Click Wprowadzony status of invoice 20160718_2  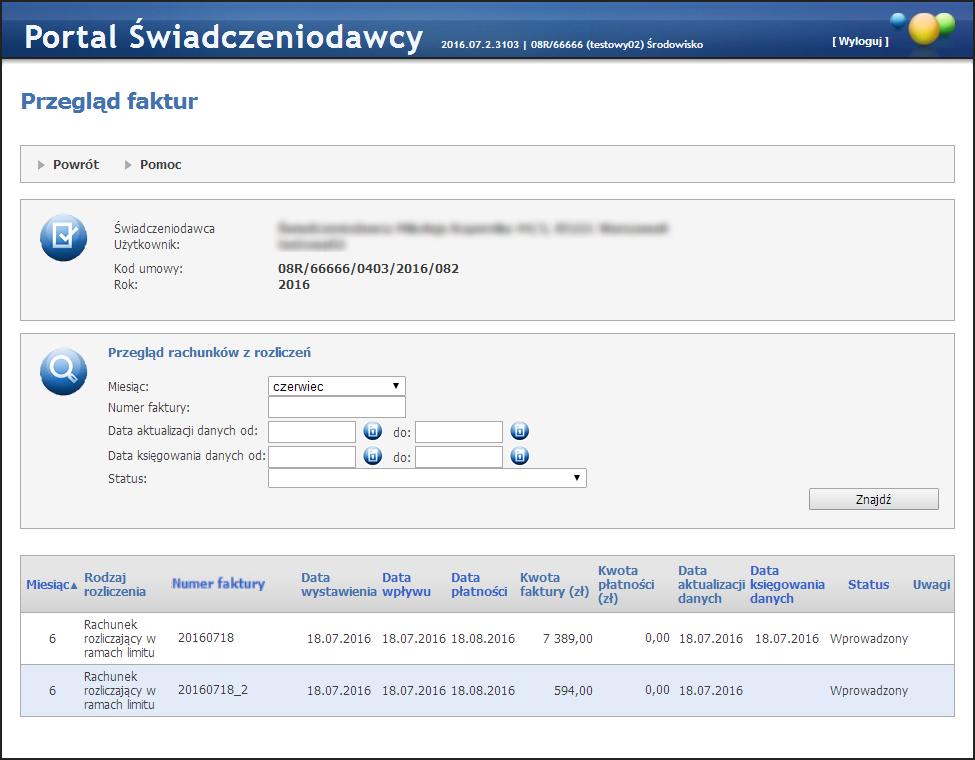869,690
